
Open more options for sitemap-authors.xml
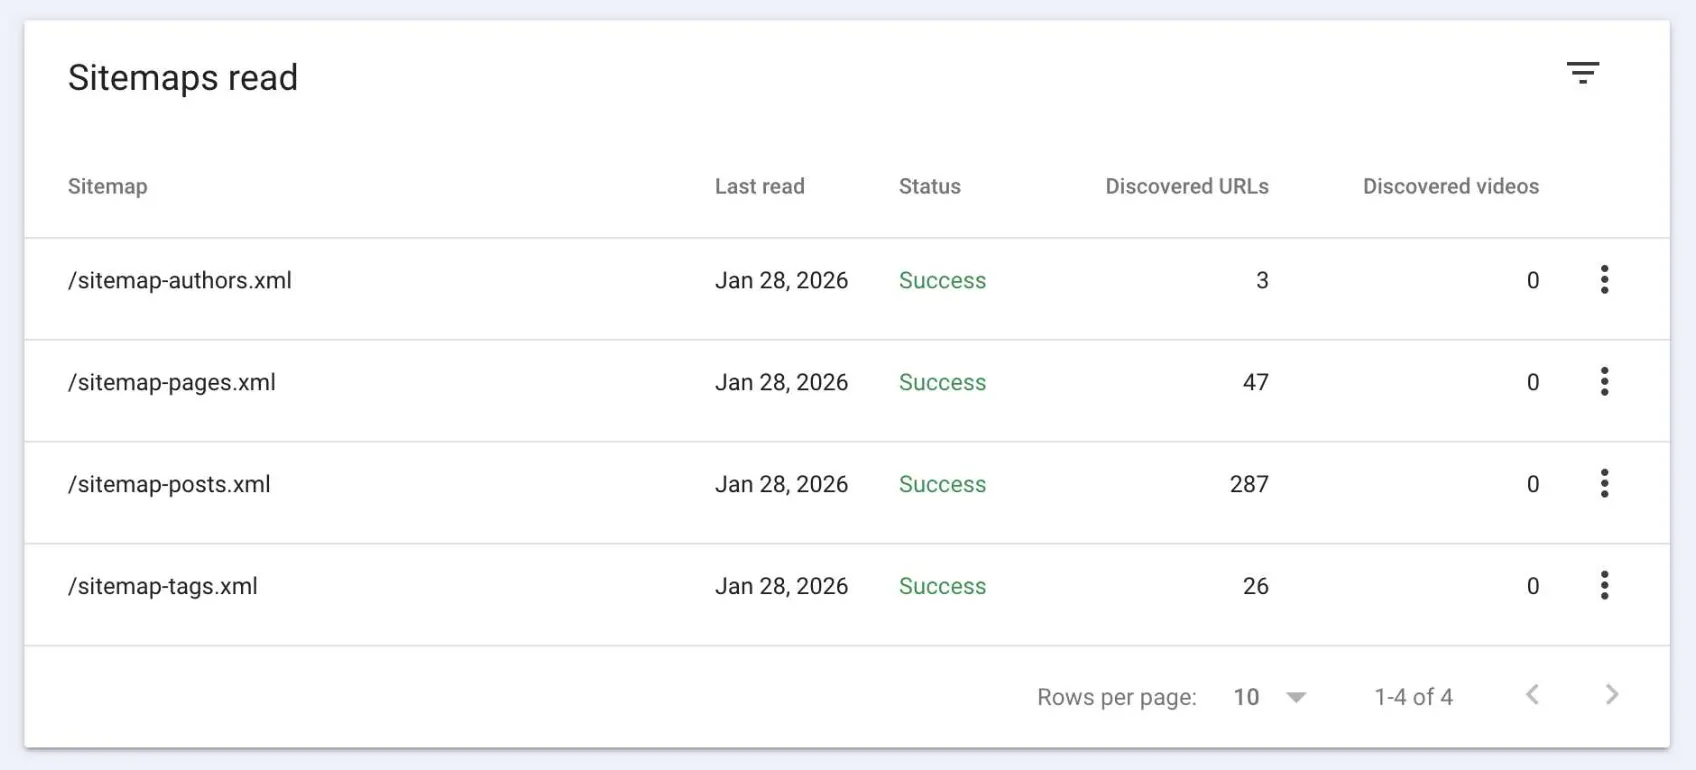click(1604, 280)
